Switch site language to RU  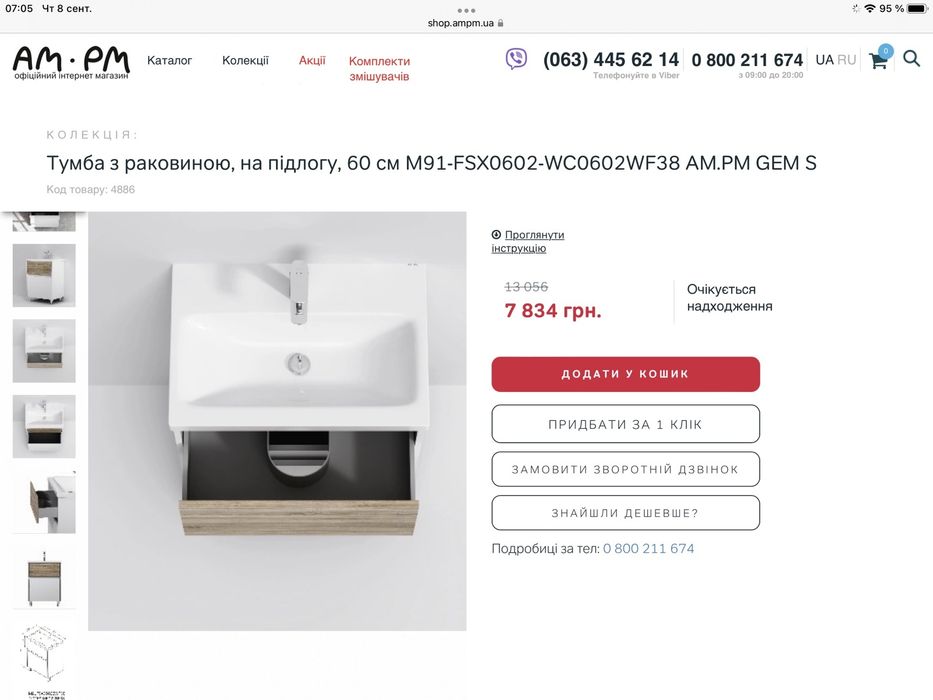[x=847, y=60]
